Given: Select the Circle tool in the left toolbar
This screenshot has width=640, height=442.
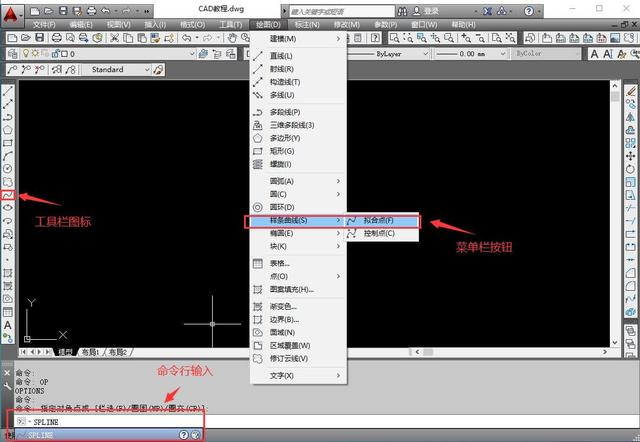Looking at the screenshot, I should [8, 169].
